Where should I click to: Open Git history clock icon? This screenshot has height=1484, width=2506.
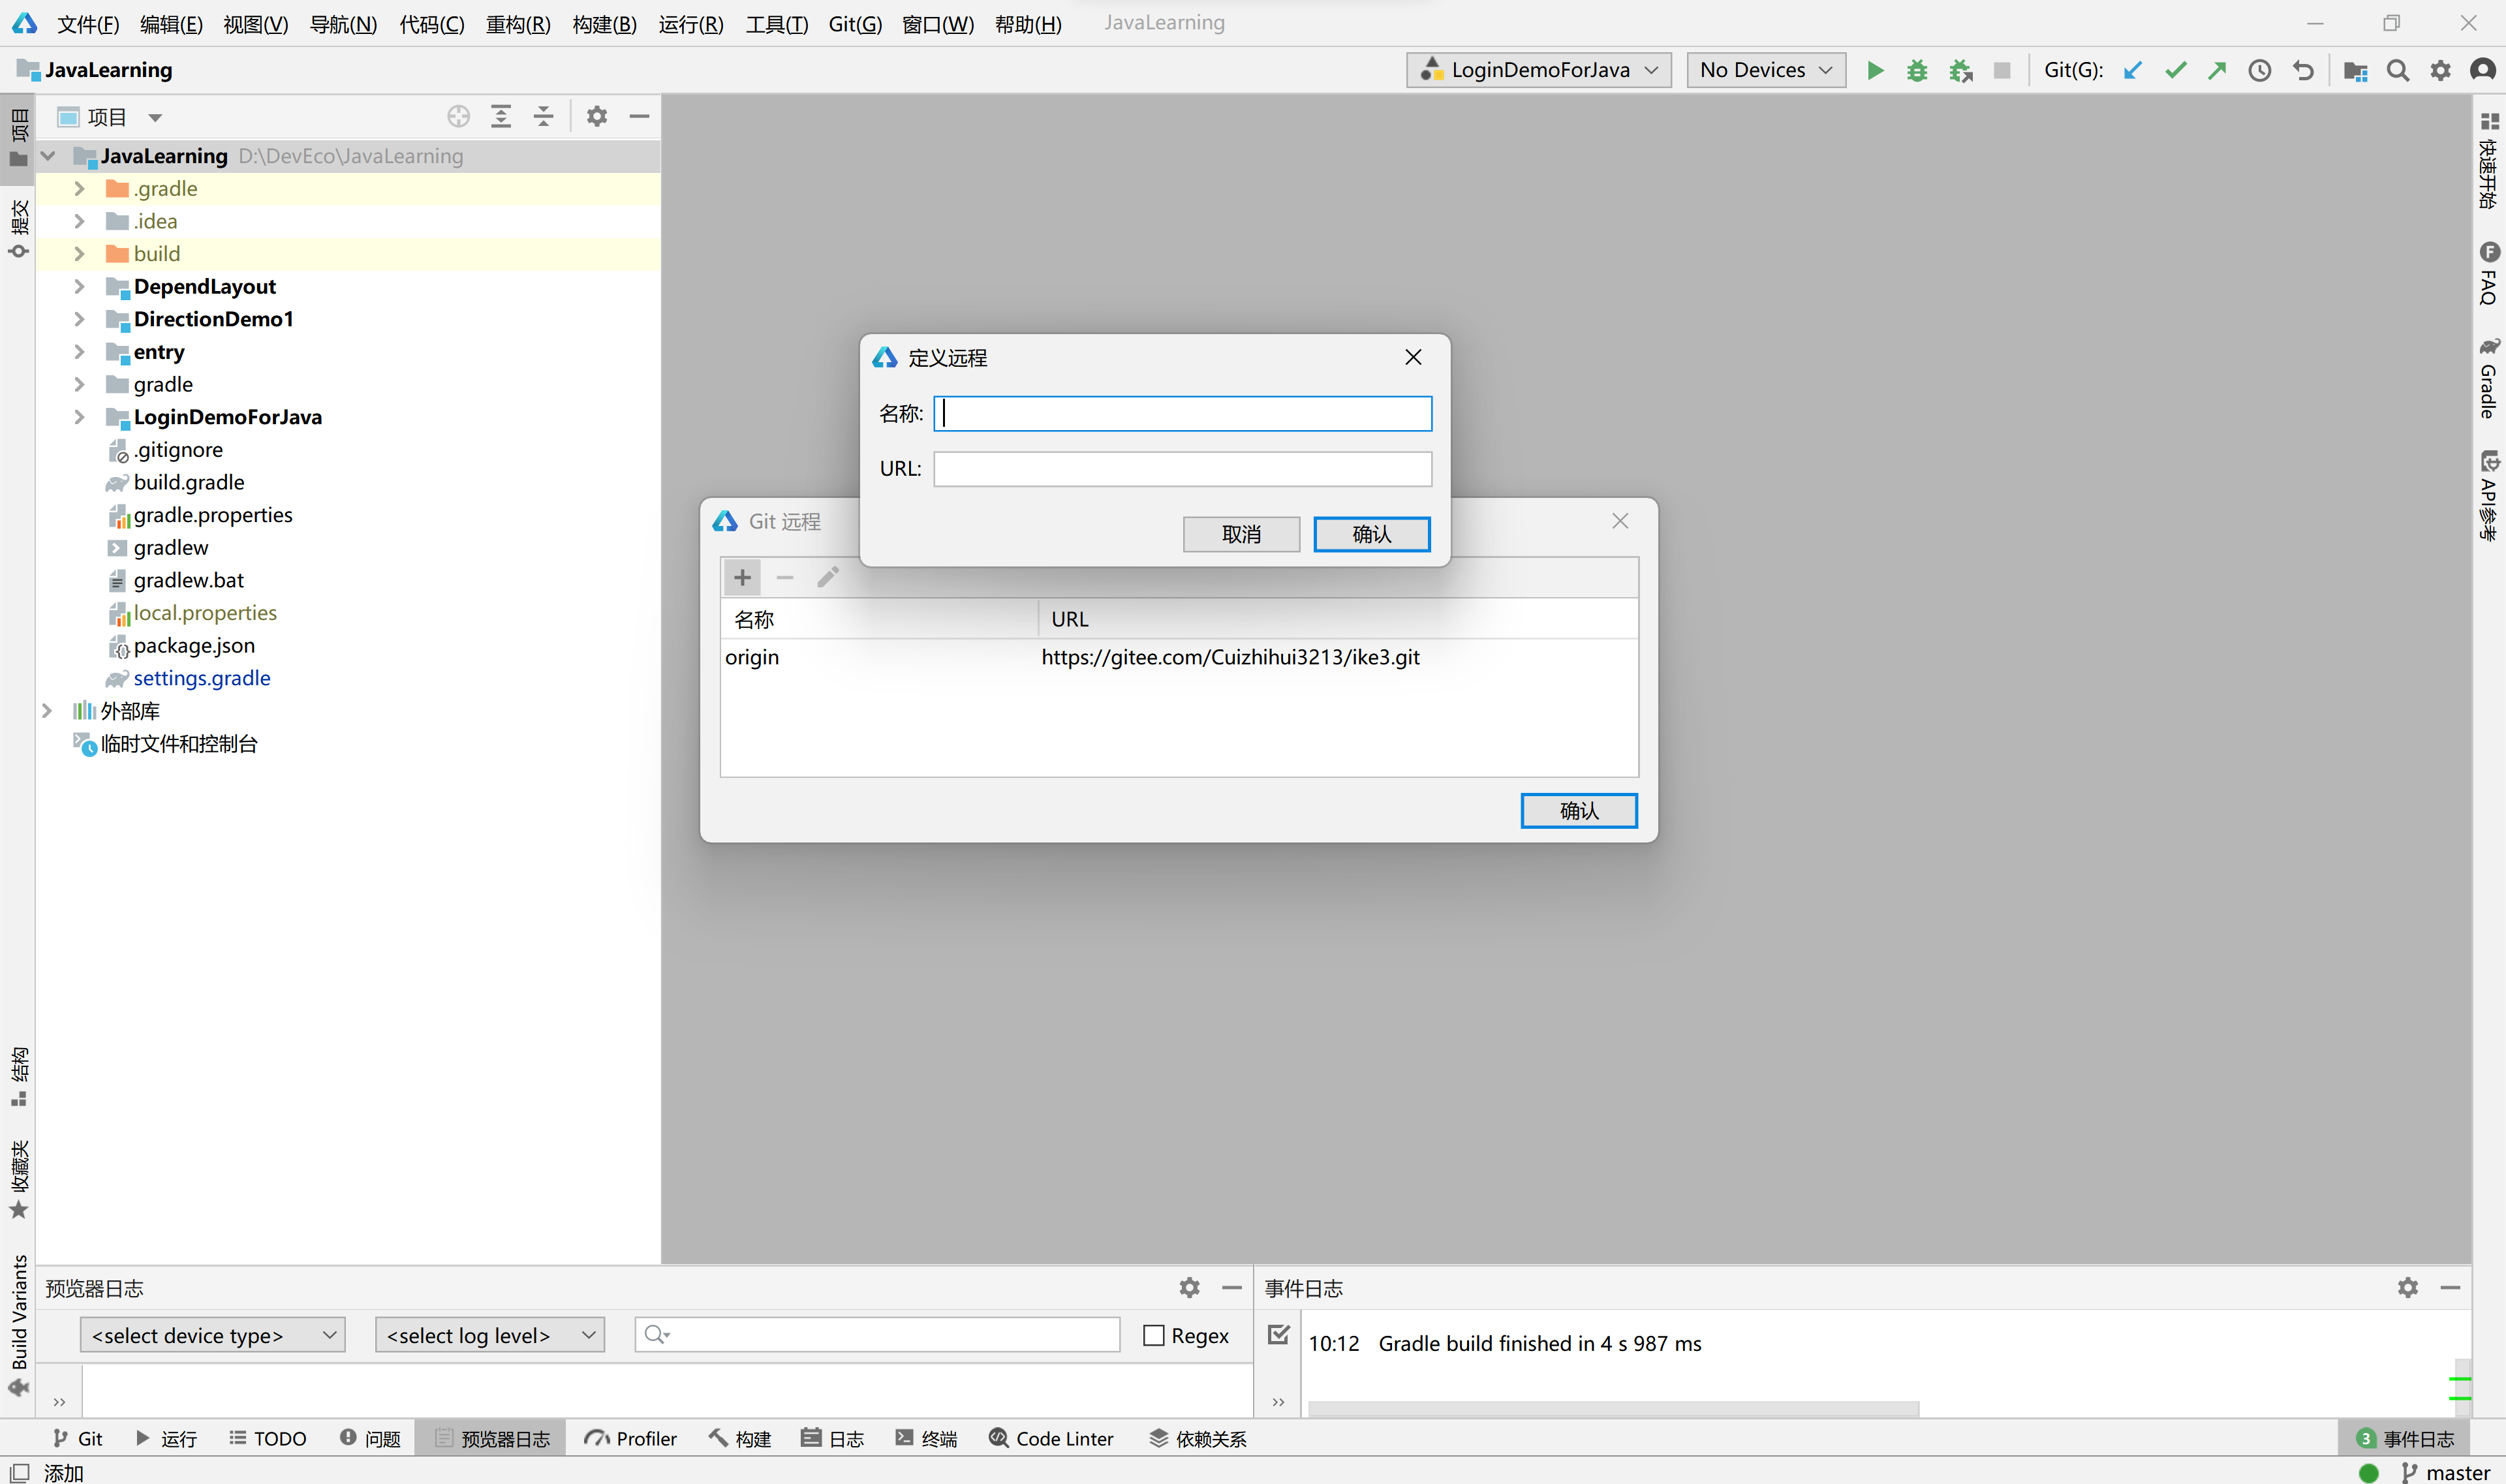coord(2259,70)
